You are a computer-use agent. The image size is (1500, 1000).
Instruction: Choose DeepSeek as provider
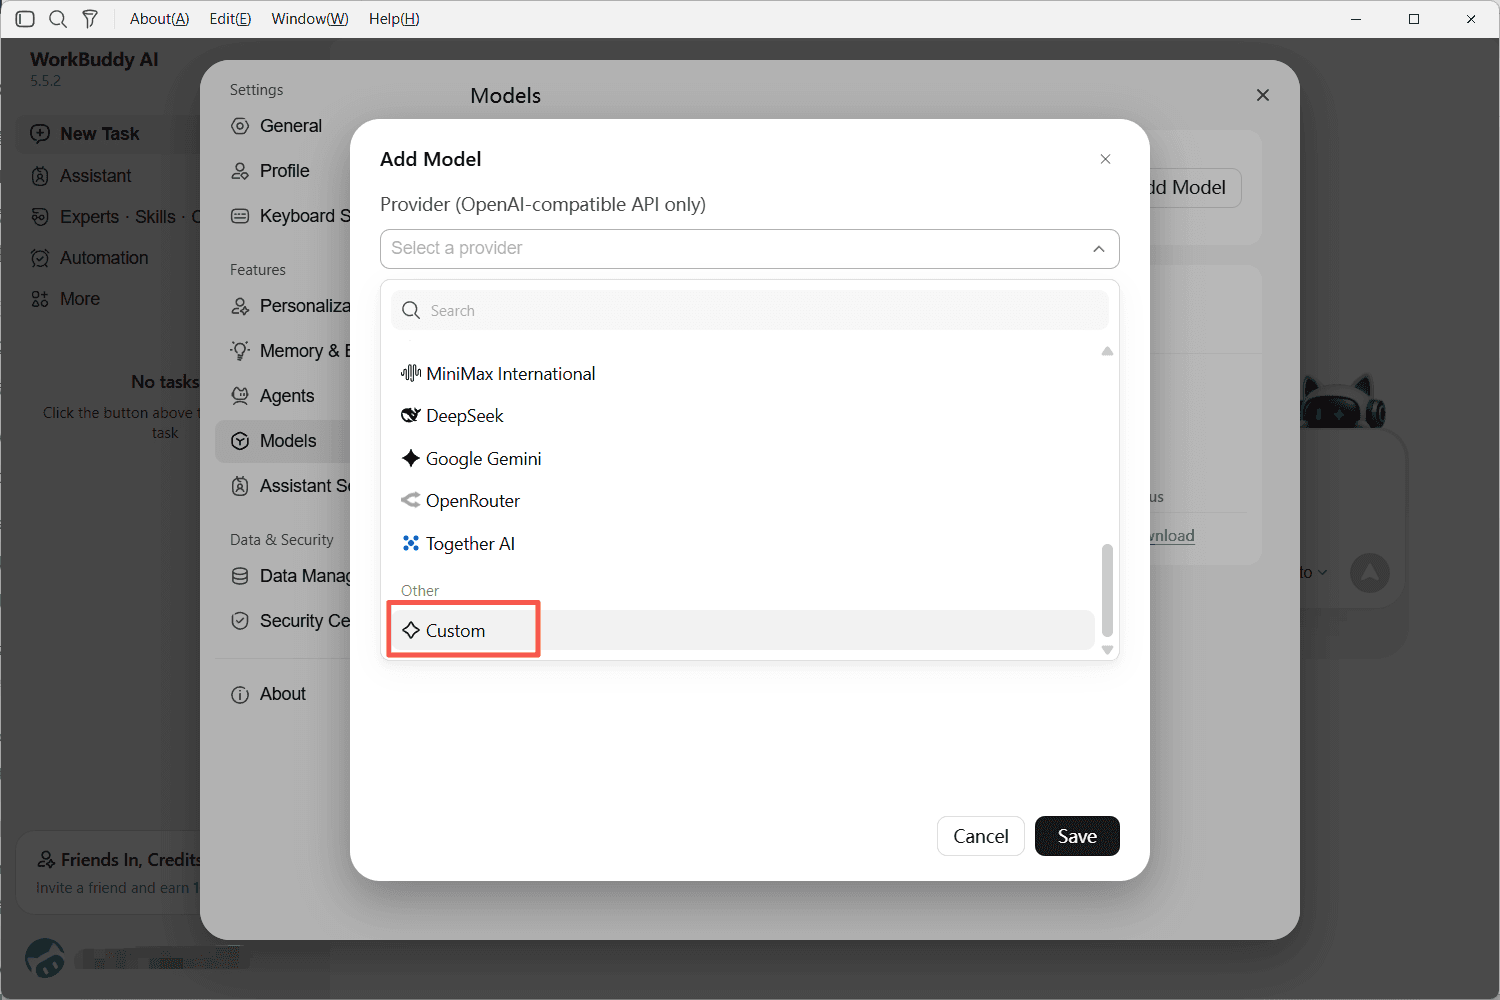743,416
